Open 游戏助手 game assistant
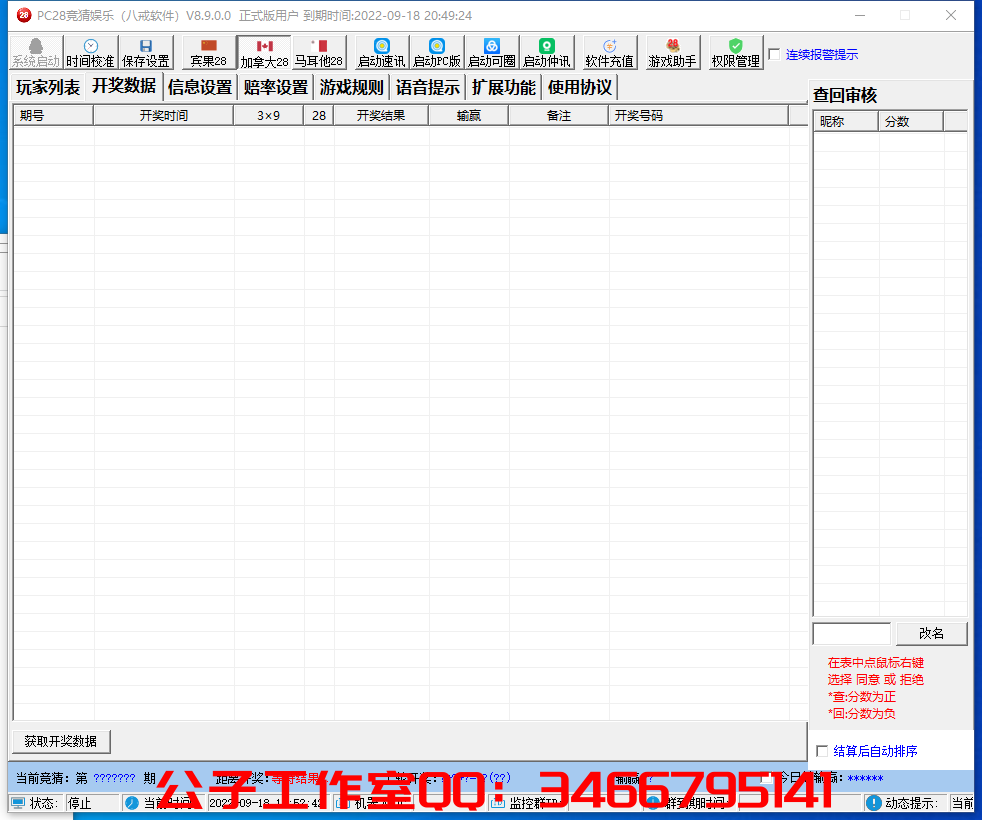 pos(673,53)
